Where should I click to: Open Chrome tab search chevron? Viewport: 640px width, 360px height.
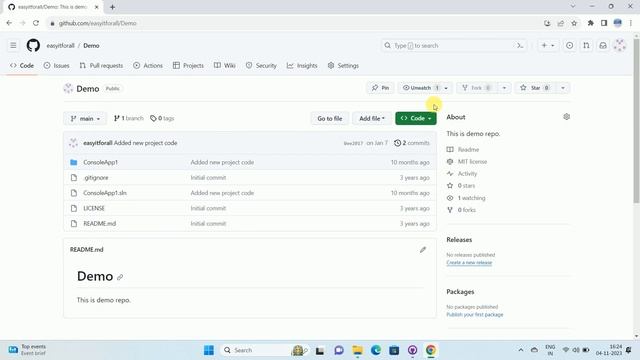573,7
